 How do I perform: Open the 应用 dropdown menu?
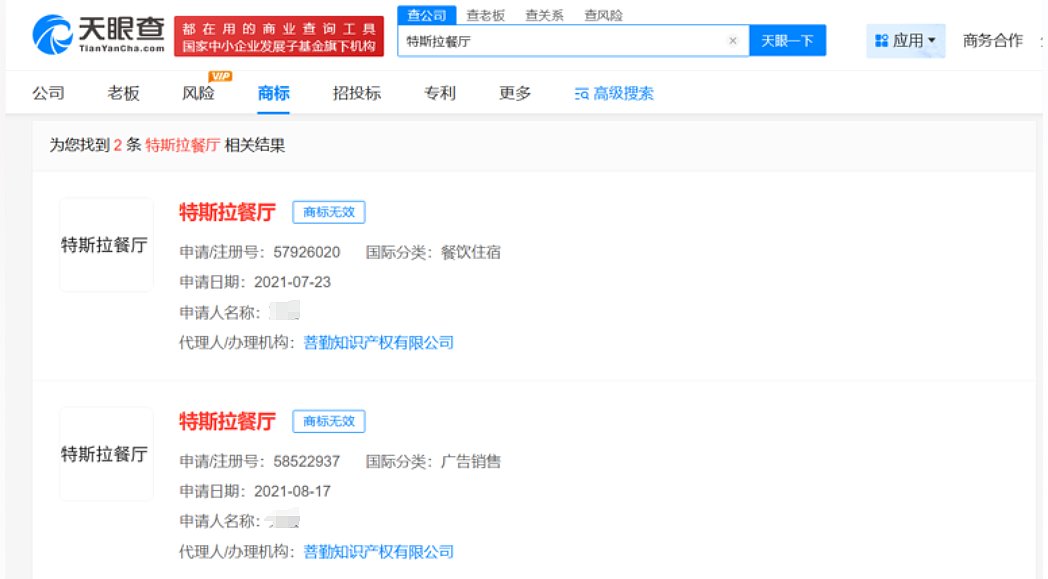[x=906, y=41]
